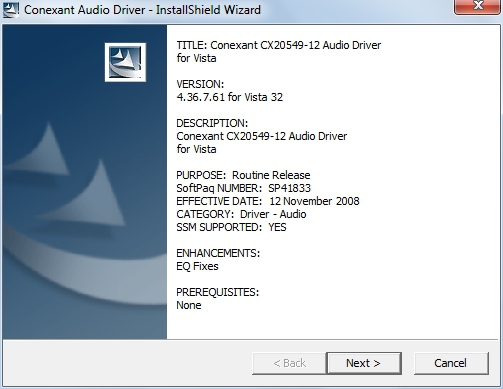This screenshot has width=503, height=389.
Task: Click the None text under PREREQUISITES
Action: point(189,305)
